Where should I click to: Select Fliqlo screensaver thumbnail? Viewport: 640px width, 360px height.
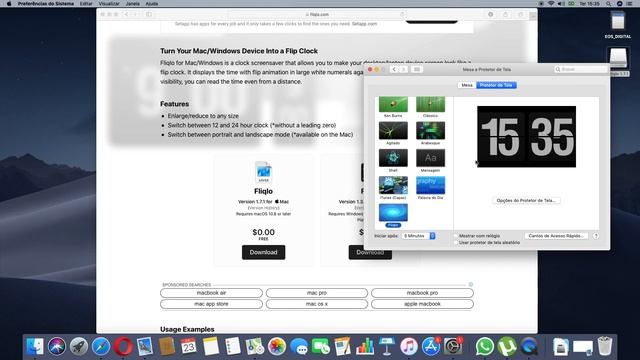pyautogui.click(x=393, y=213)
